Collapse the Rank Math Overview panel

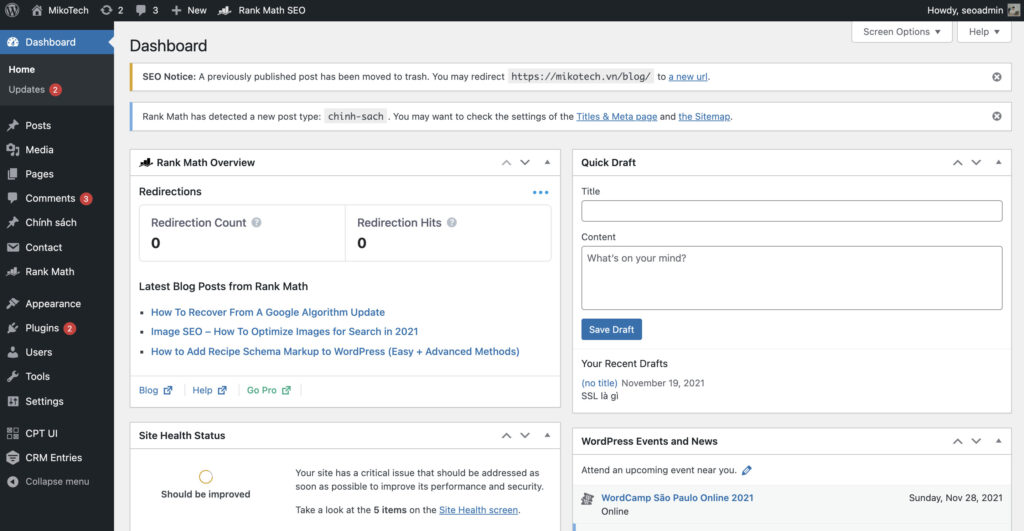point(547,162)
